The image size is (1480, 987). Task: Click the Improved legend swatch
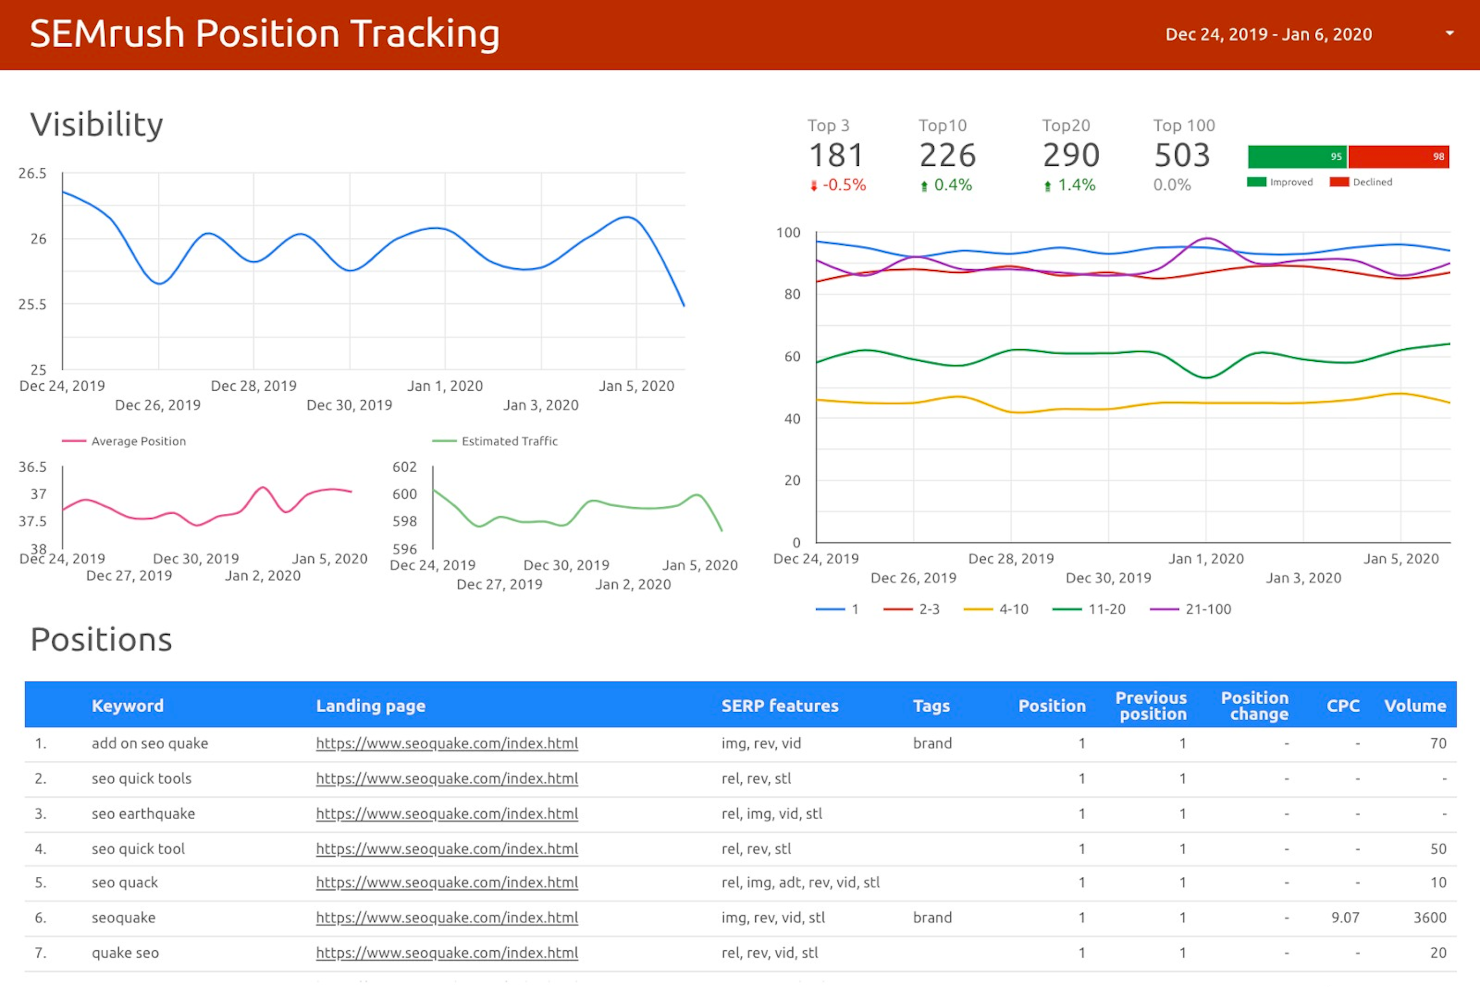[x=1257, y=182]
